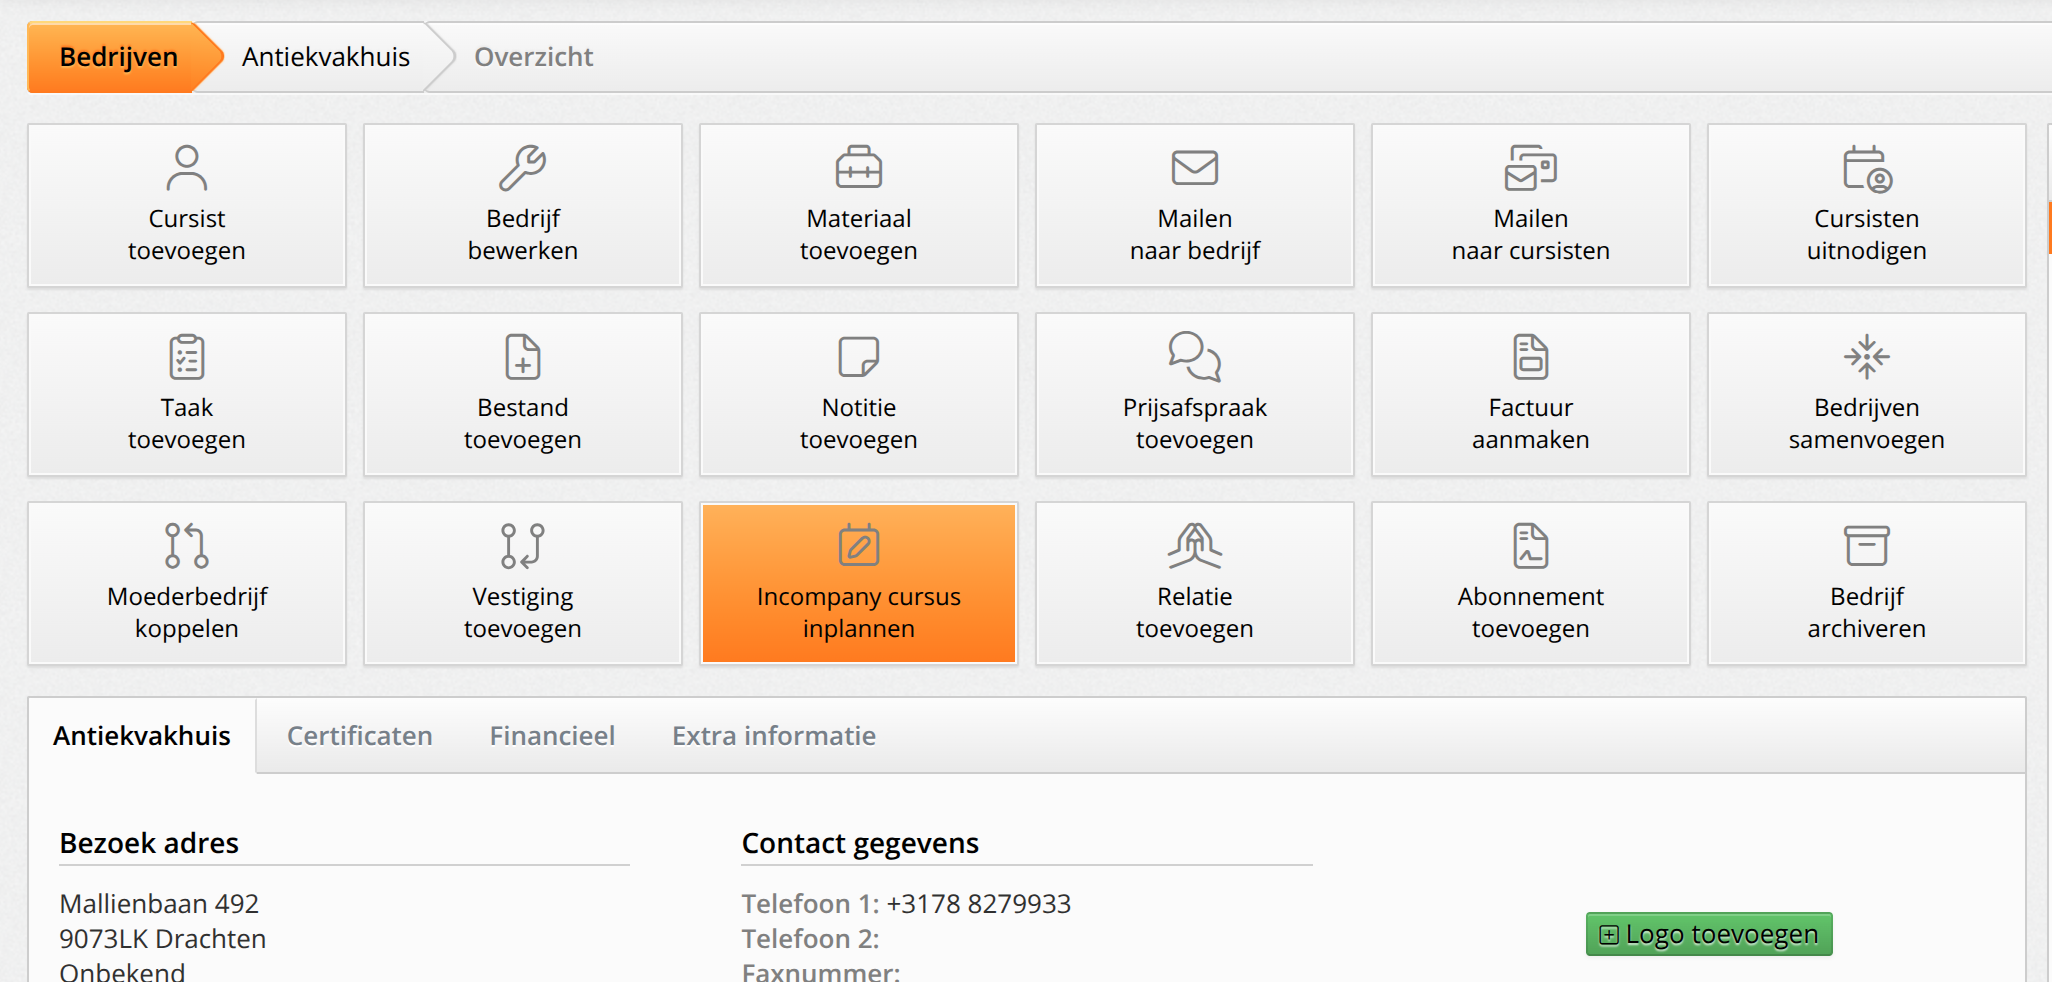Click the plus icon on Logo toevoegen
The image size is (2052, 982).
[1609, 935]
